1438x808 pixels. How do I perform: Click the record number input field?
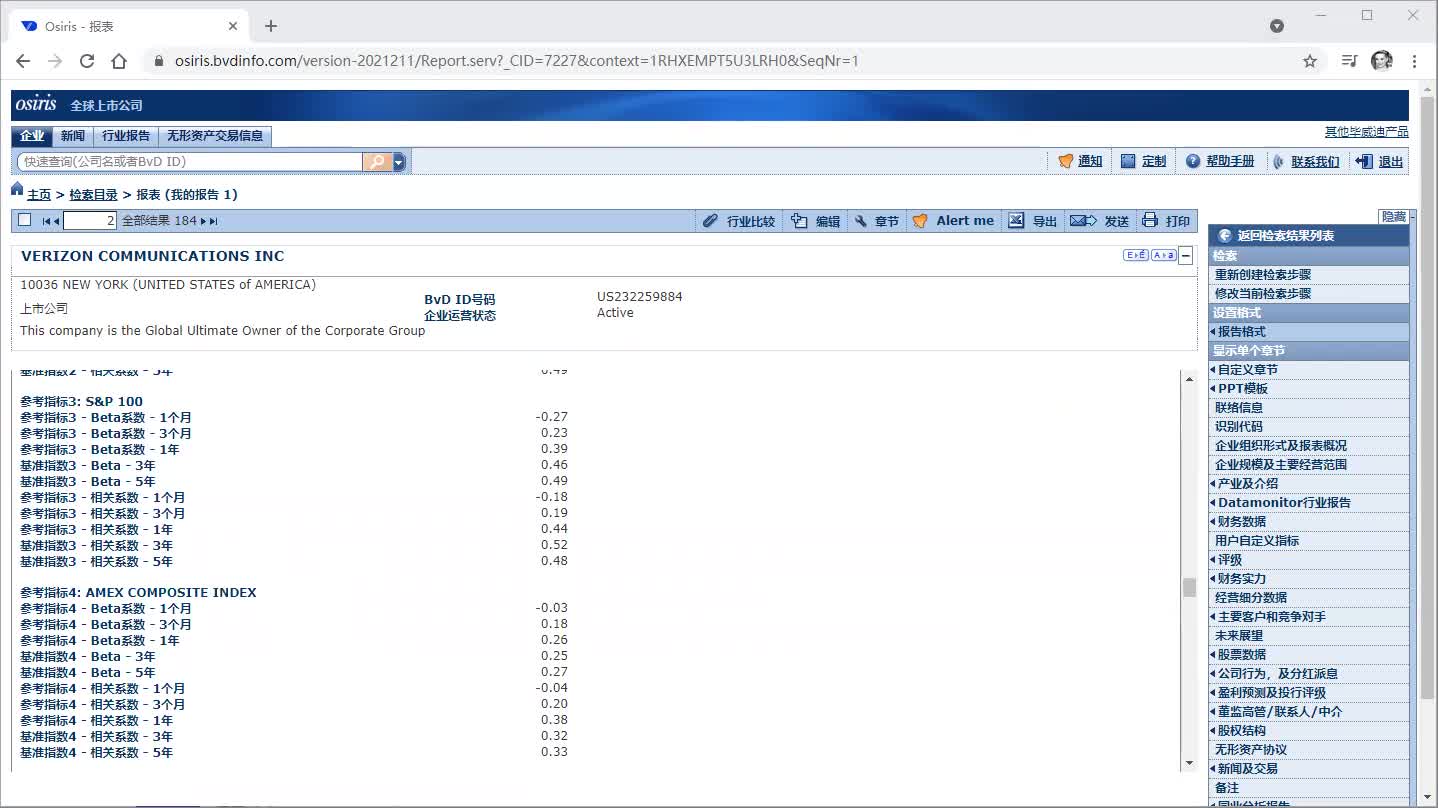(90, 221)
